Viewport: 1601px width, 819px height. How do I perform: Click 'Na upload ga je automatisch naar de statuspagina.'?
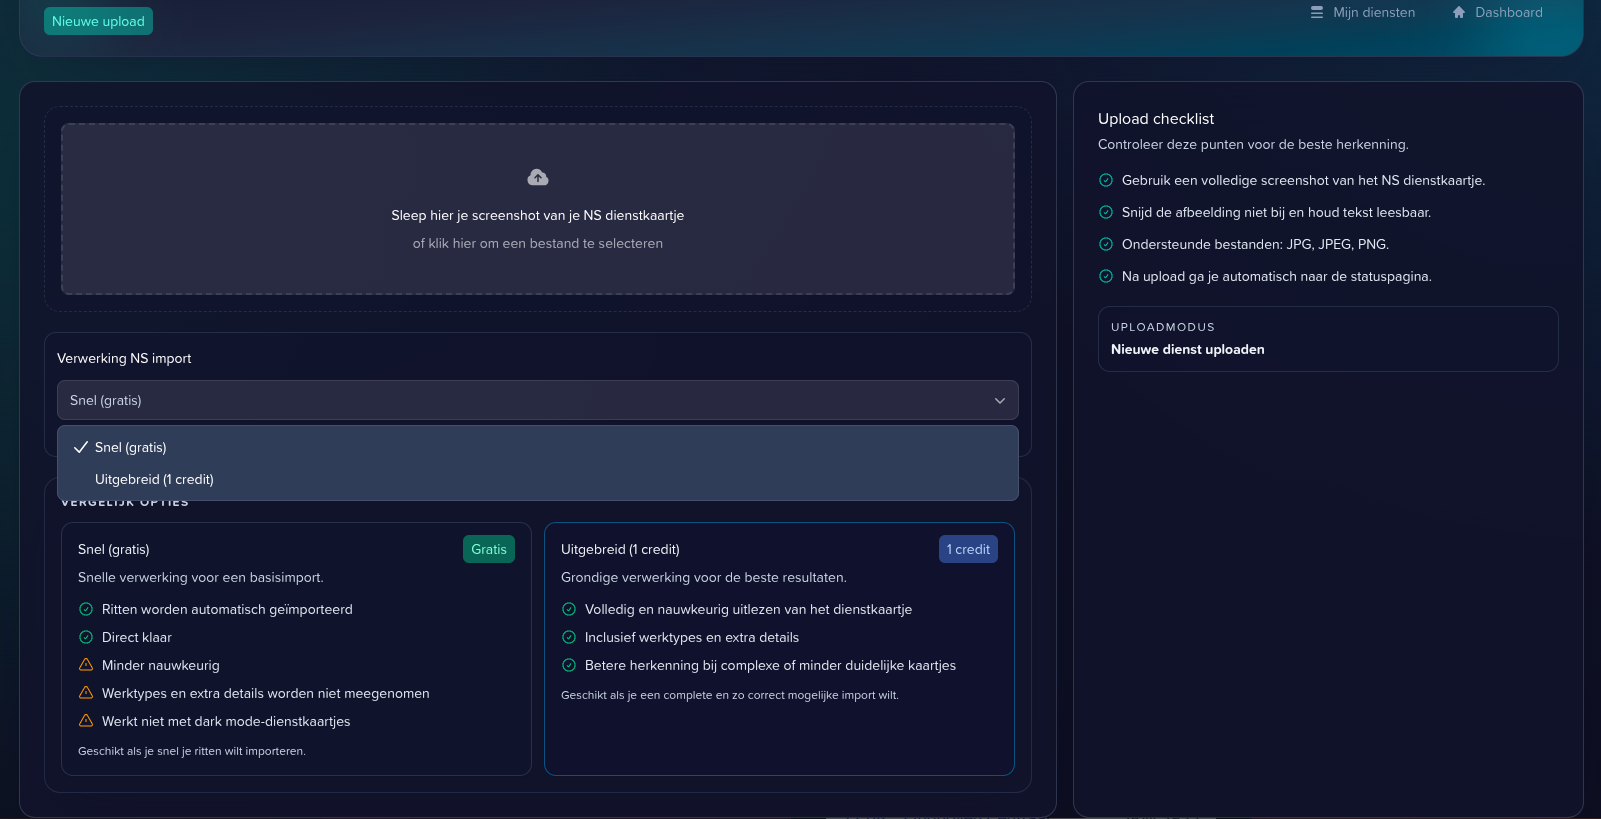1277,276
